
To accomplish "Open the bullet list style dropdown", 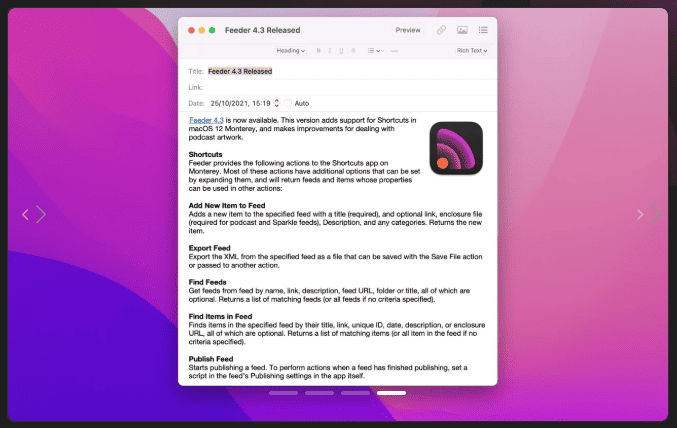I will pyautogui.click(x=373, y=51).
